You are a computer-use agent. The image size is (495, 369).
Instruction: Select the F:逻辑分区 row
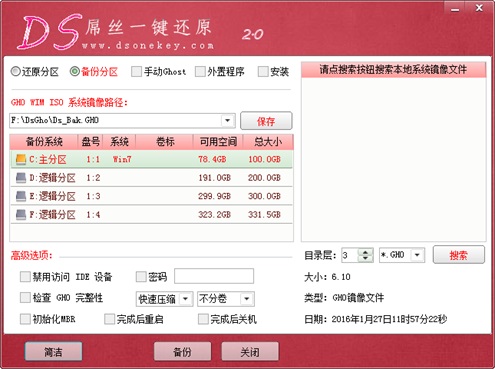click(151, 214)
